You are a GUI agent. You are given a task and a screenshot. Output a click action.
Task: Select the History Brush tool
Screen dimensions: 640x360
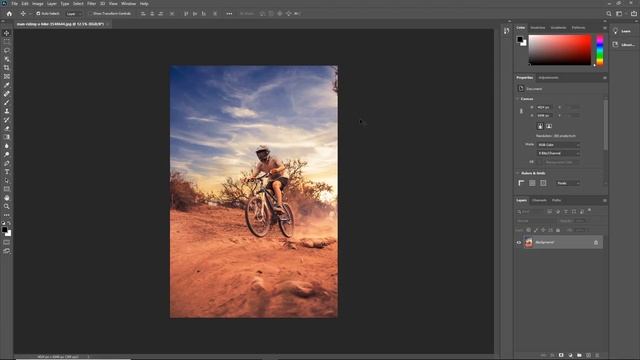[x=7, y=120]
